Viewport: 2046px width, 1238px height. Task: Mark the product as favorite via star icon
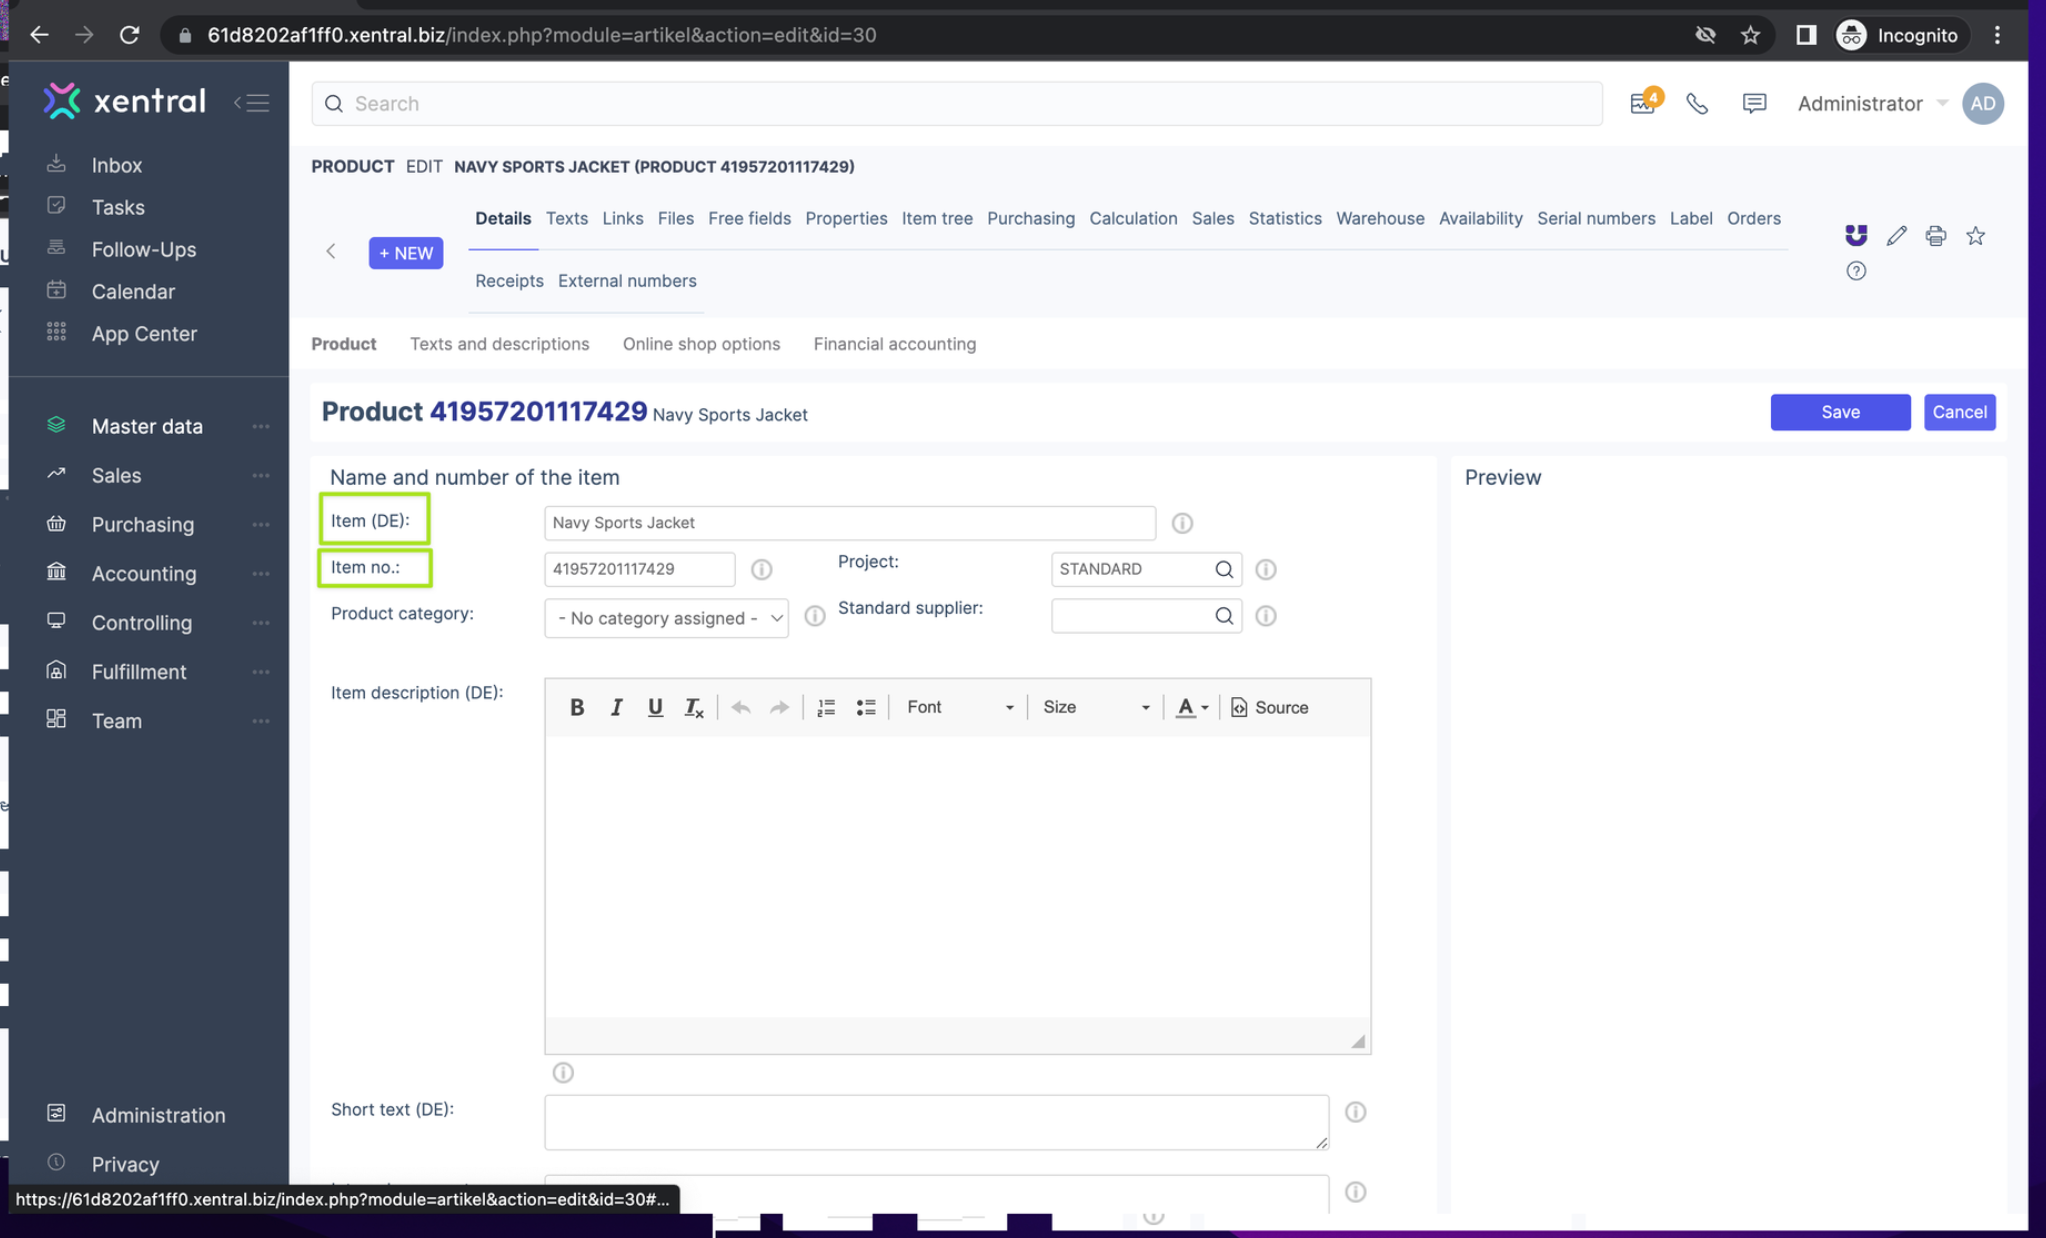pos(1975,235)
